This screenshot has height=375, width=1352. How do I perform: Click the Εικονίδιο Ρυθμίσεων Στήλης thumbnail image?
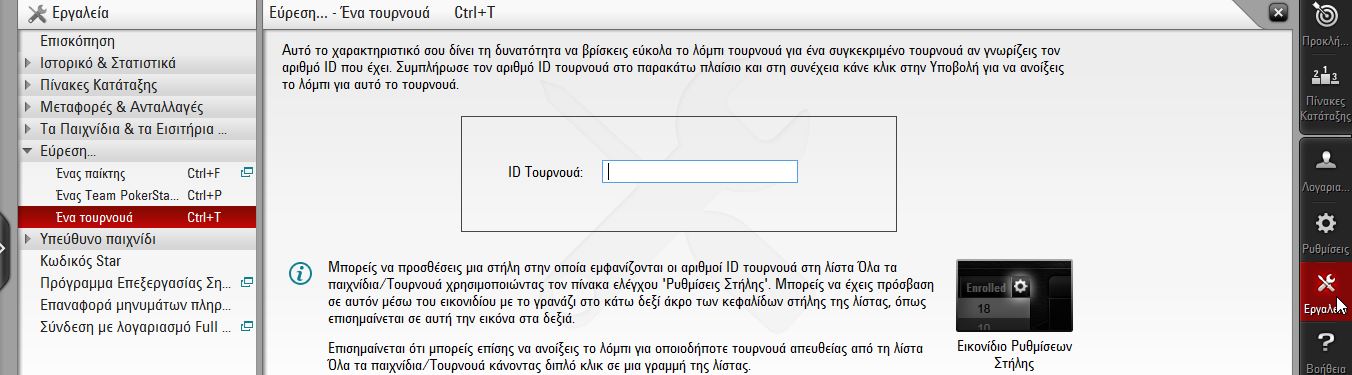tap(1014, 298)
